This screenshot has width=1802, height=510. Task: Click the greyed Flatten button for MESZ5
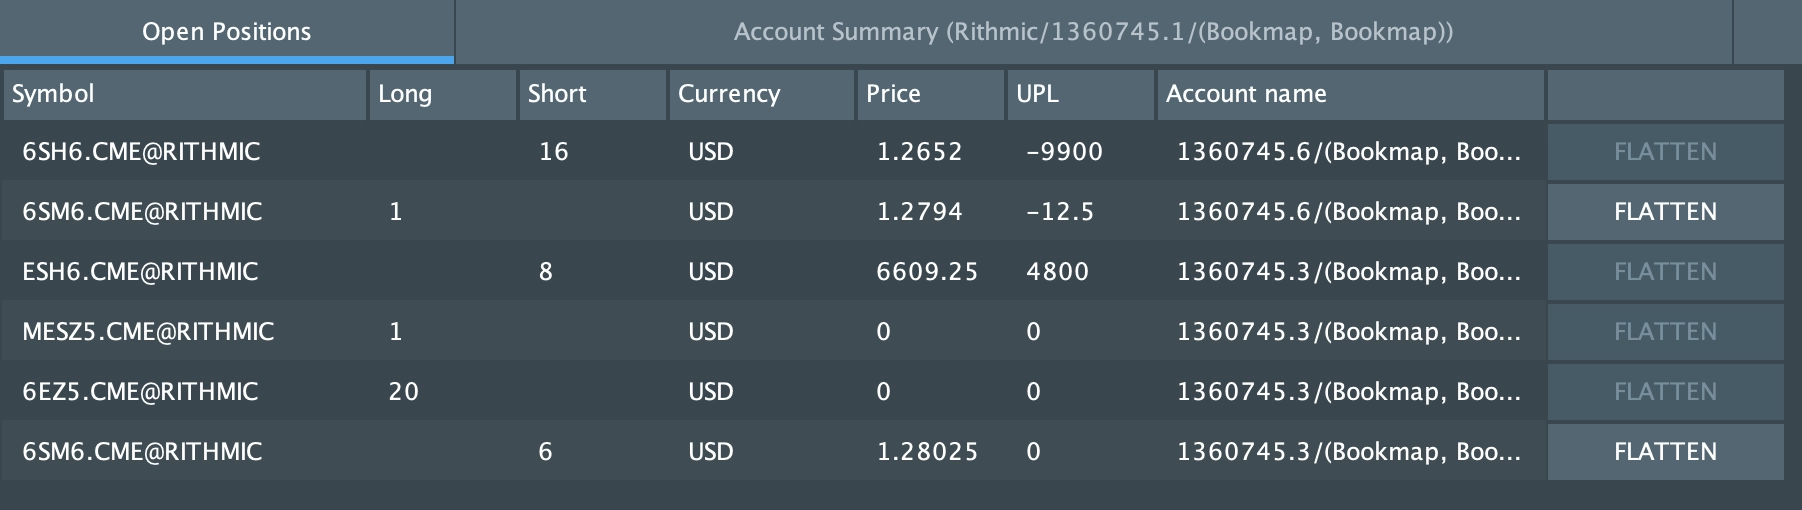[x=1665, y=332]
